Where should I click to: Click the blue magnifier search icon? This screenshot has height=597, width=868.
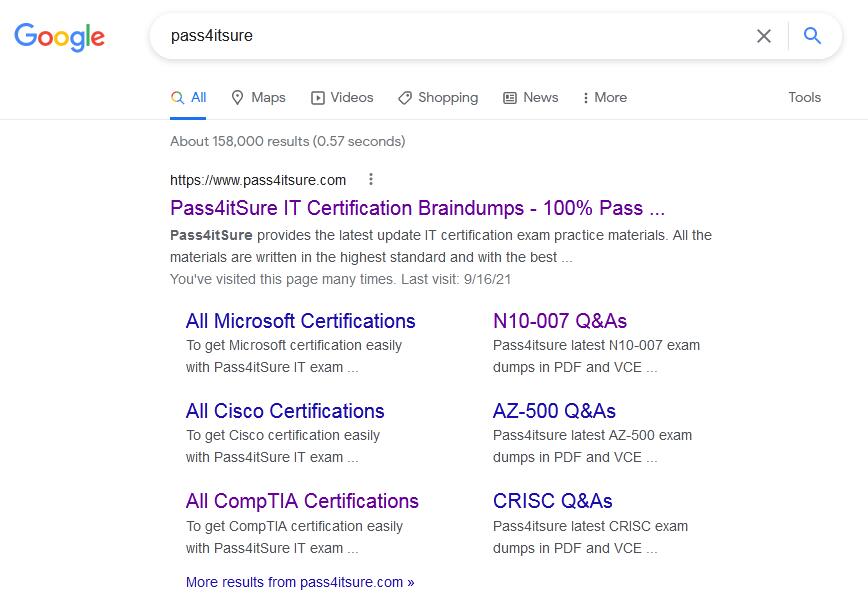point(812,35)
